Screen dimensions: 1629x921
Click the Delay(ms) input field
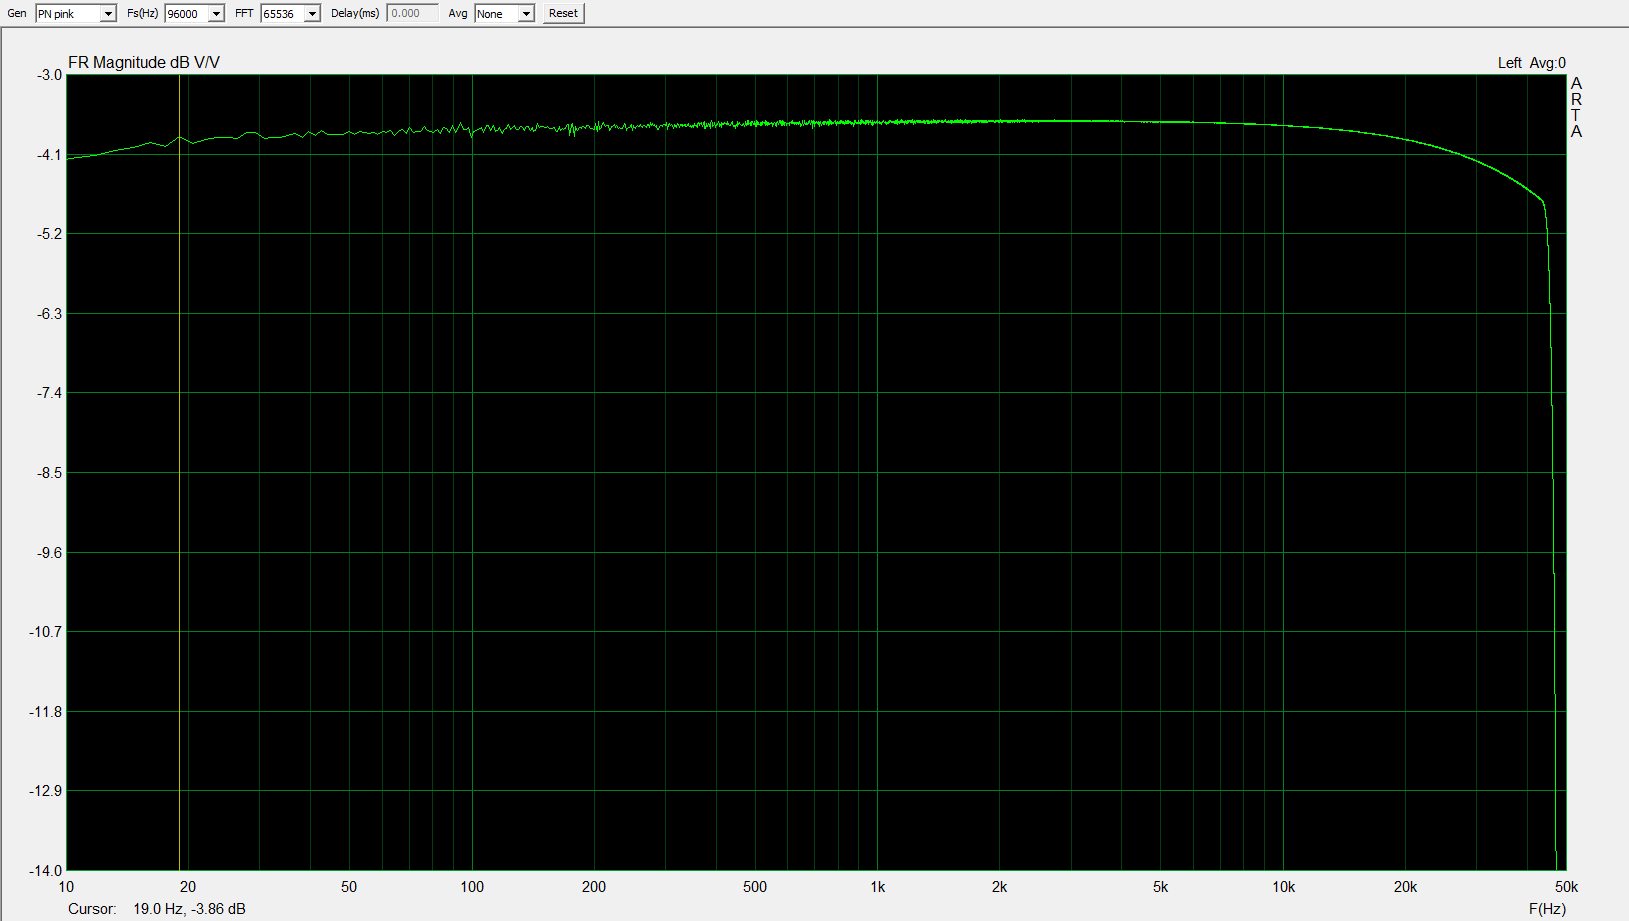pyautogui.click(x=412, y=13)
